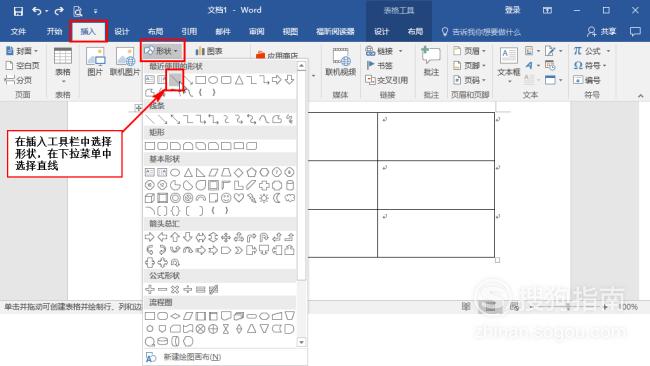
Task: Choose the trapezoid in basic shapes
Action: coord(226,172)
